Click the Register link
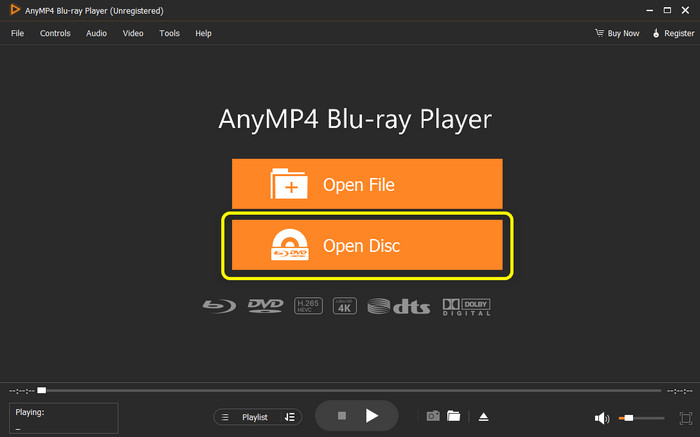Screen dimensions: 700x437 674,33
